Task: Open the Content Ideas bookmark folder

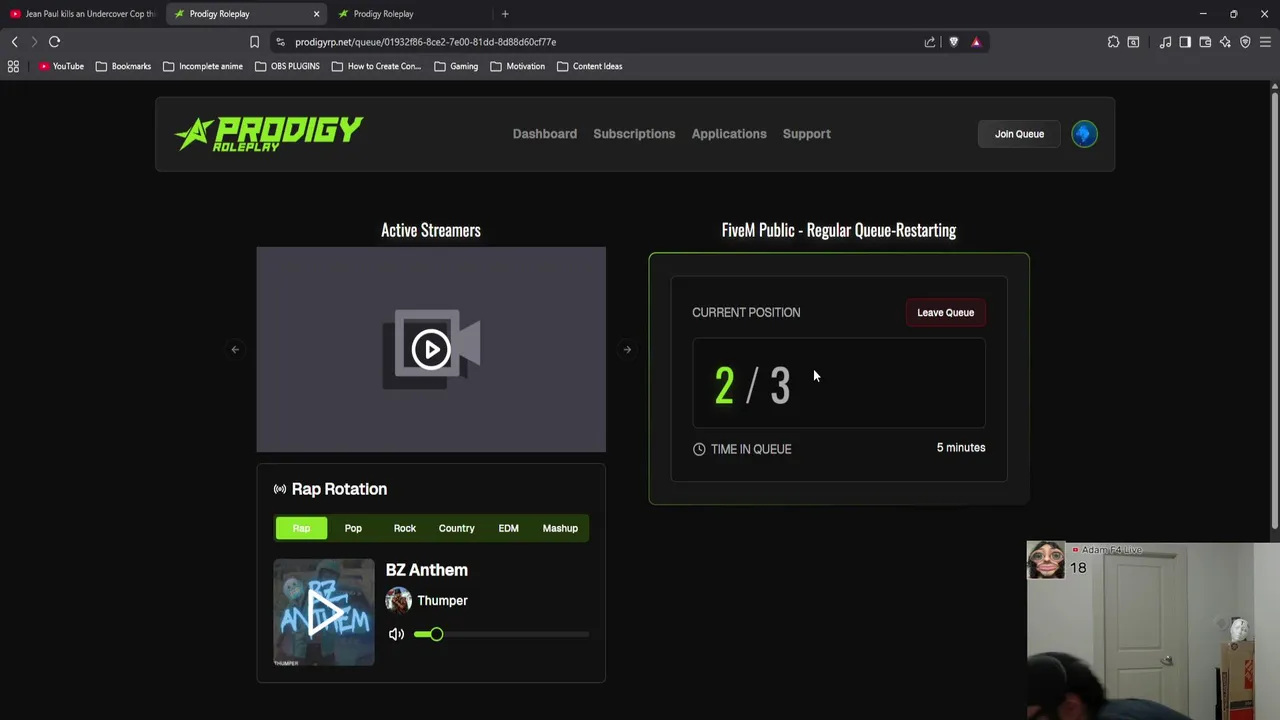Action: coord(590,66)
